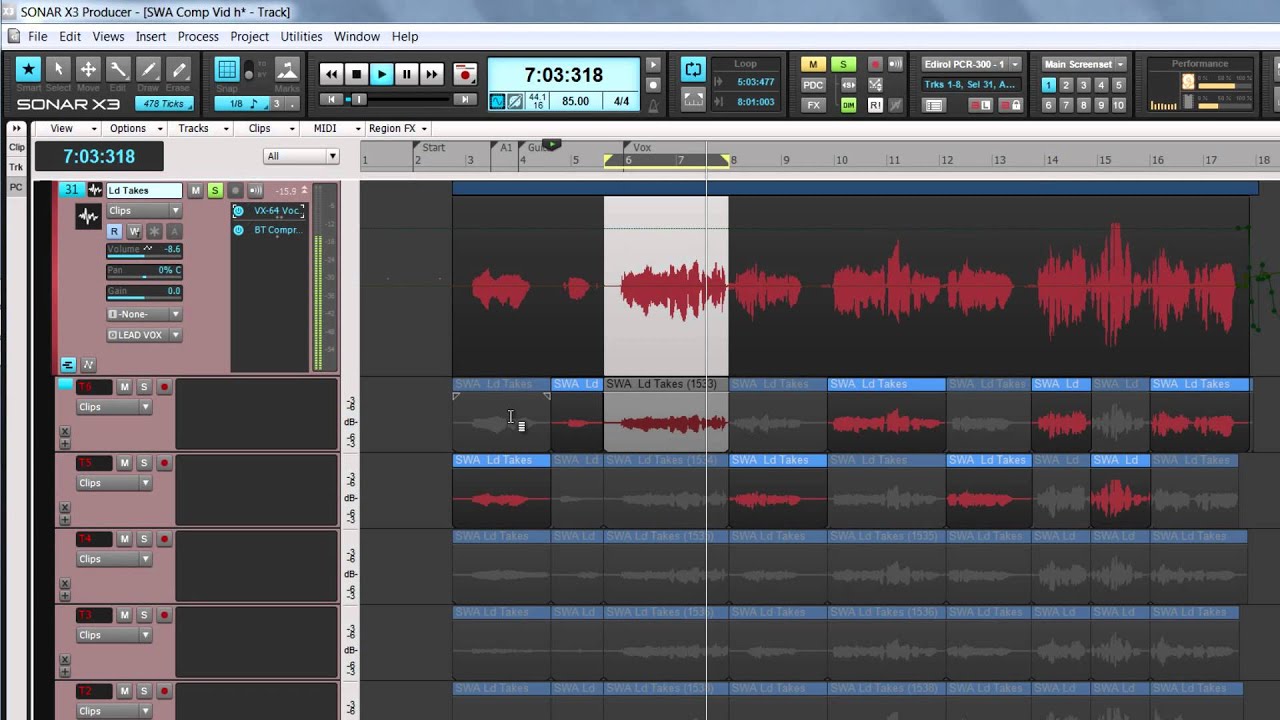Toggle the PDC override button
The width and height of the screenshot is (1280, 720).
point(813,85)
